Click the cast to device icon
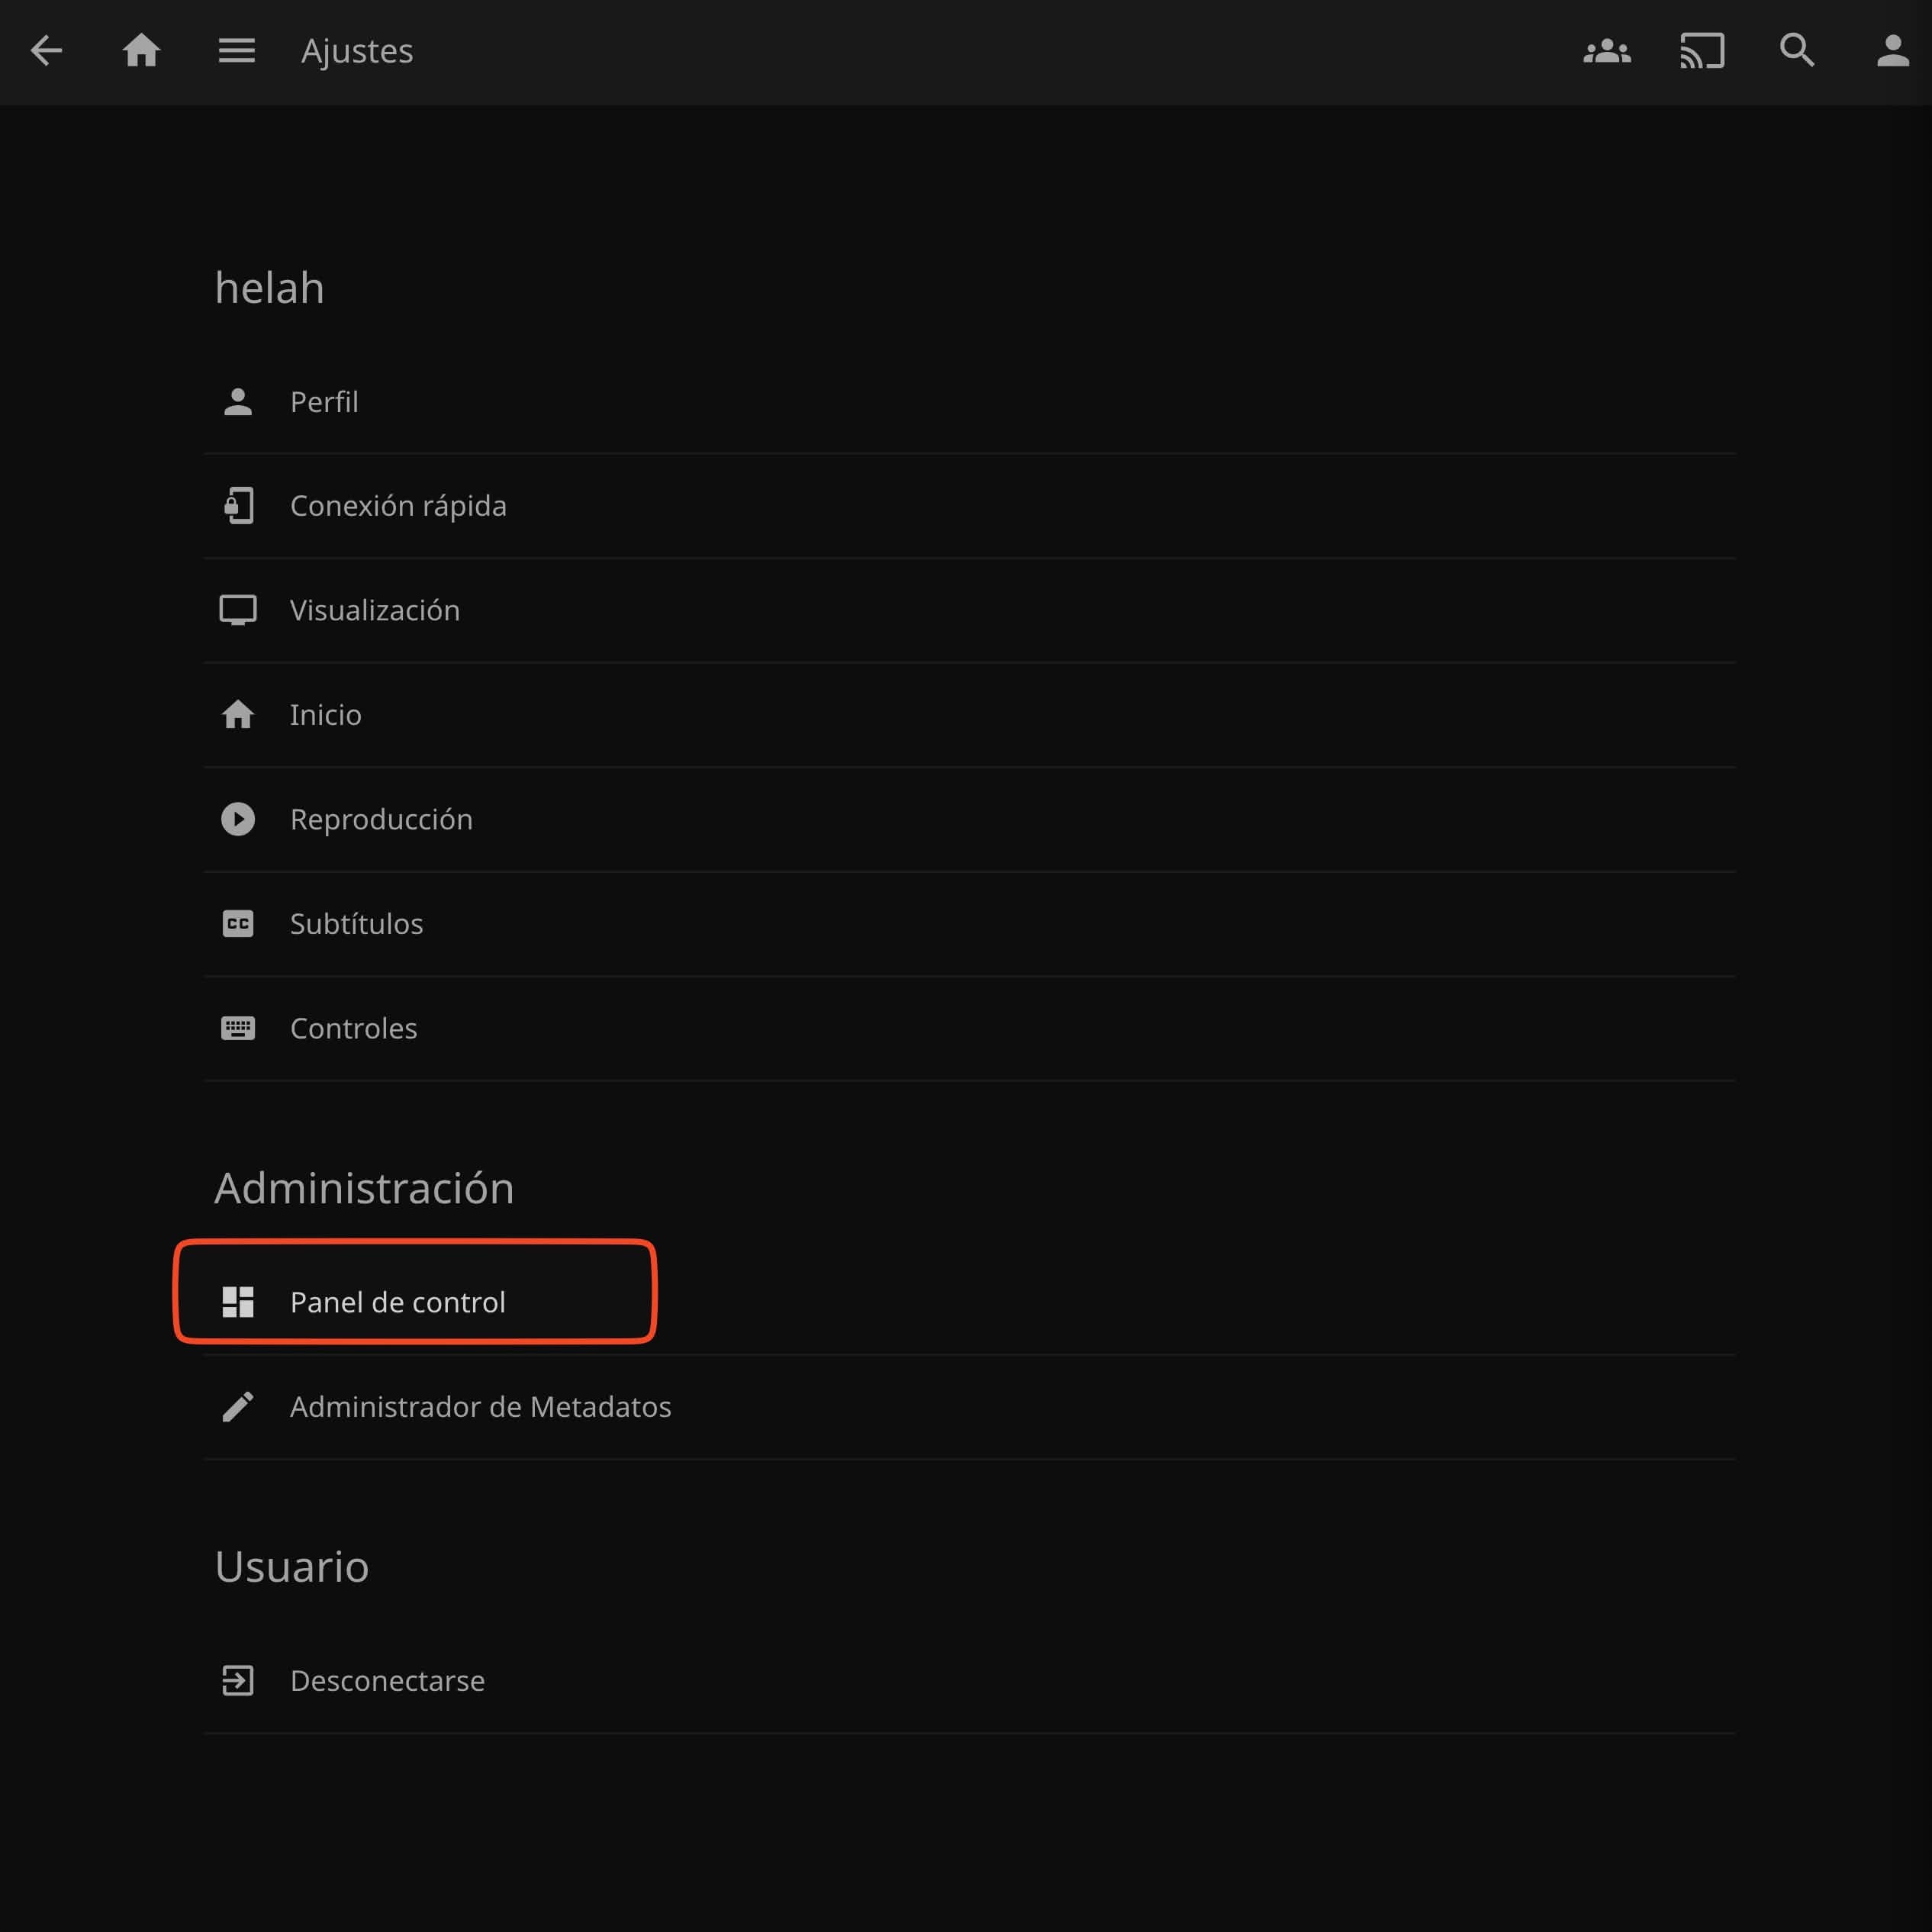 pyautogui.click(x=1702, y=51)
